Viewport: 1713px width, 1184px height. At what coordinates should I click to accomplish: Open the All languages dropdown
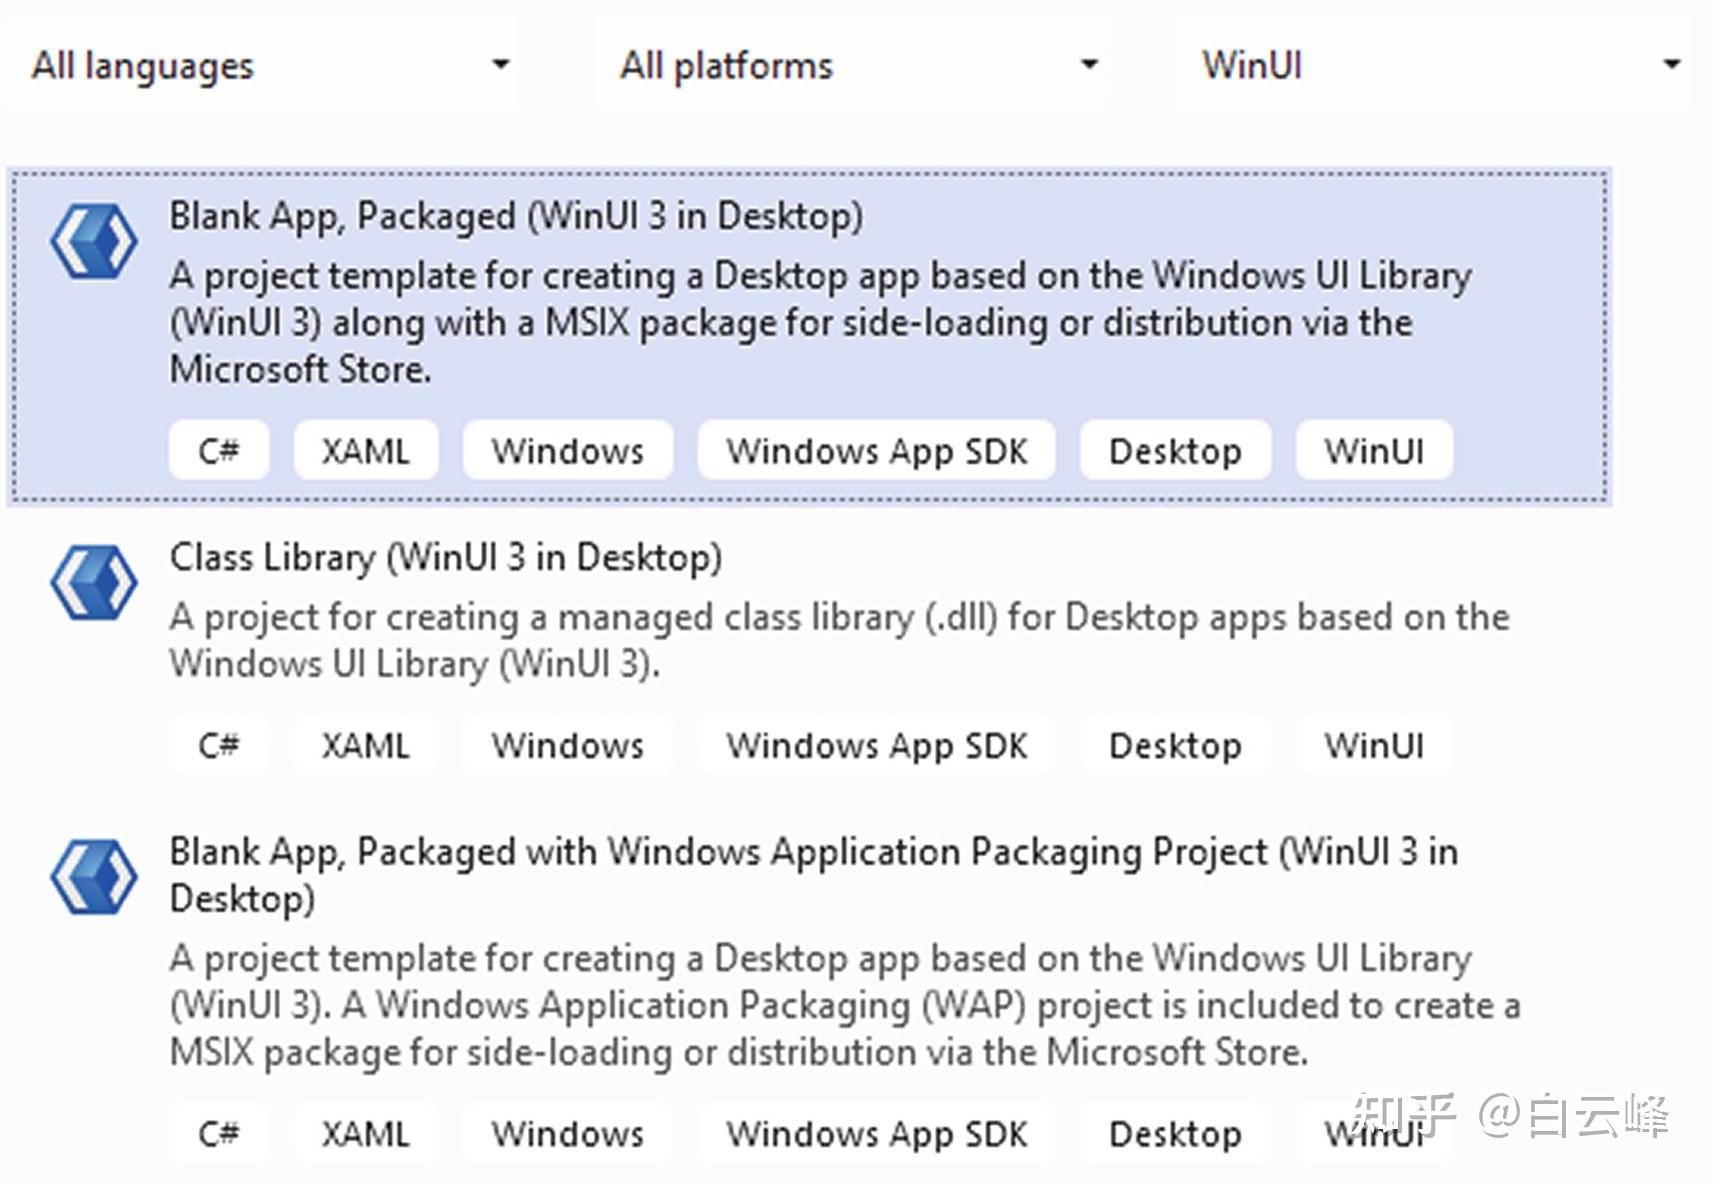click(x=262, y=65)
